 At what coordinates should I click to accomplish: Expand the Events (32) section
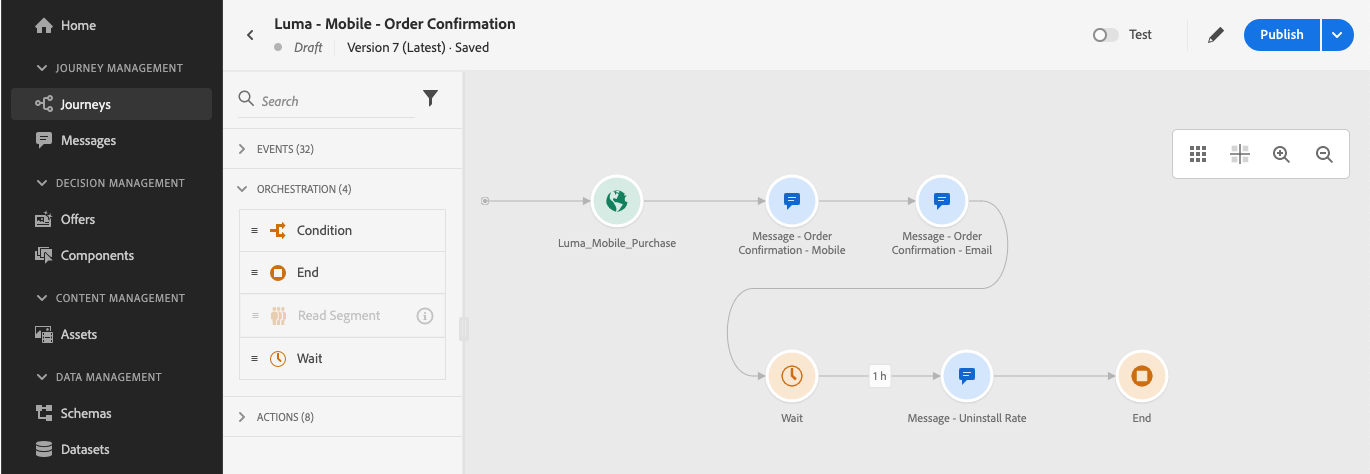[343, 149]
